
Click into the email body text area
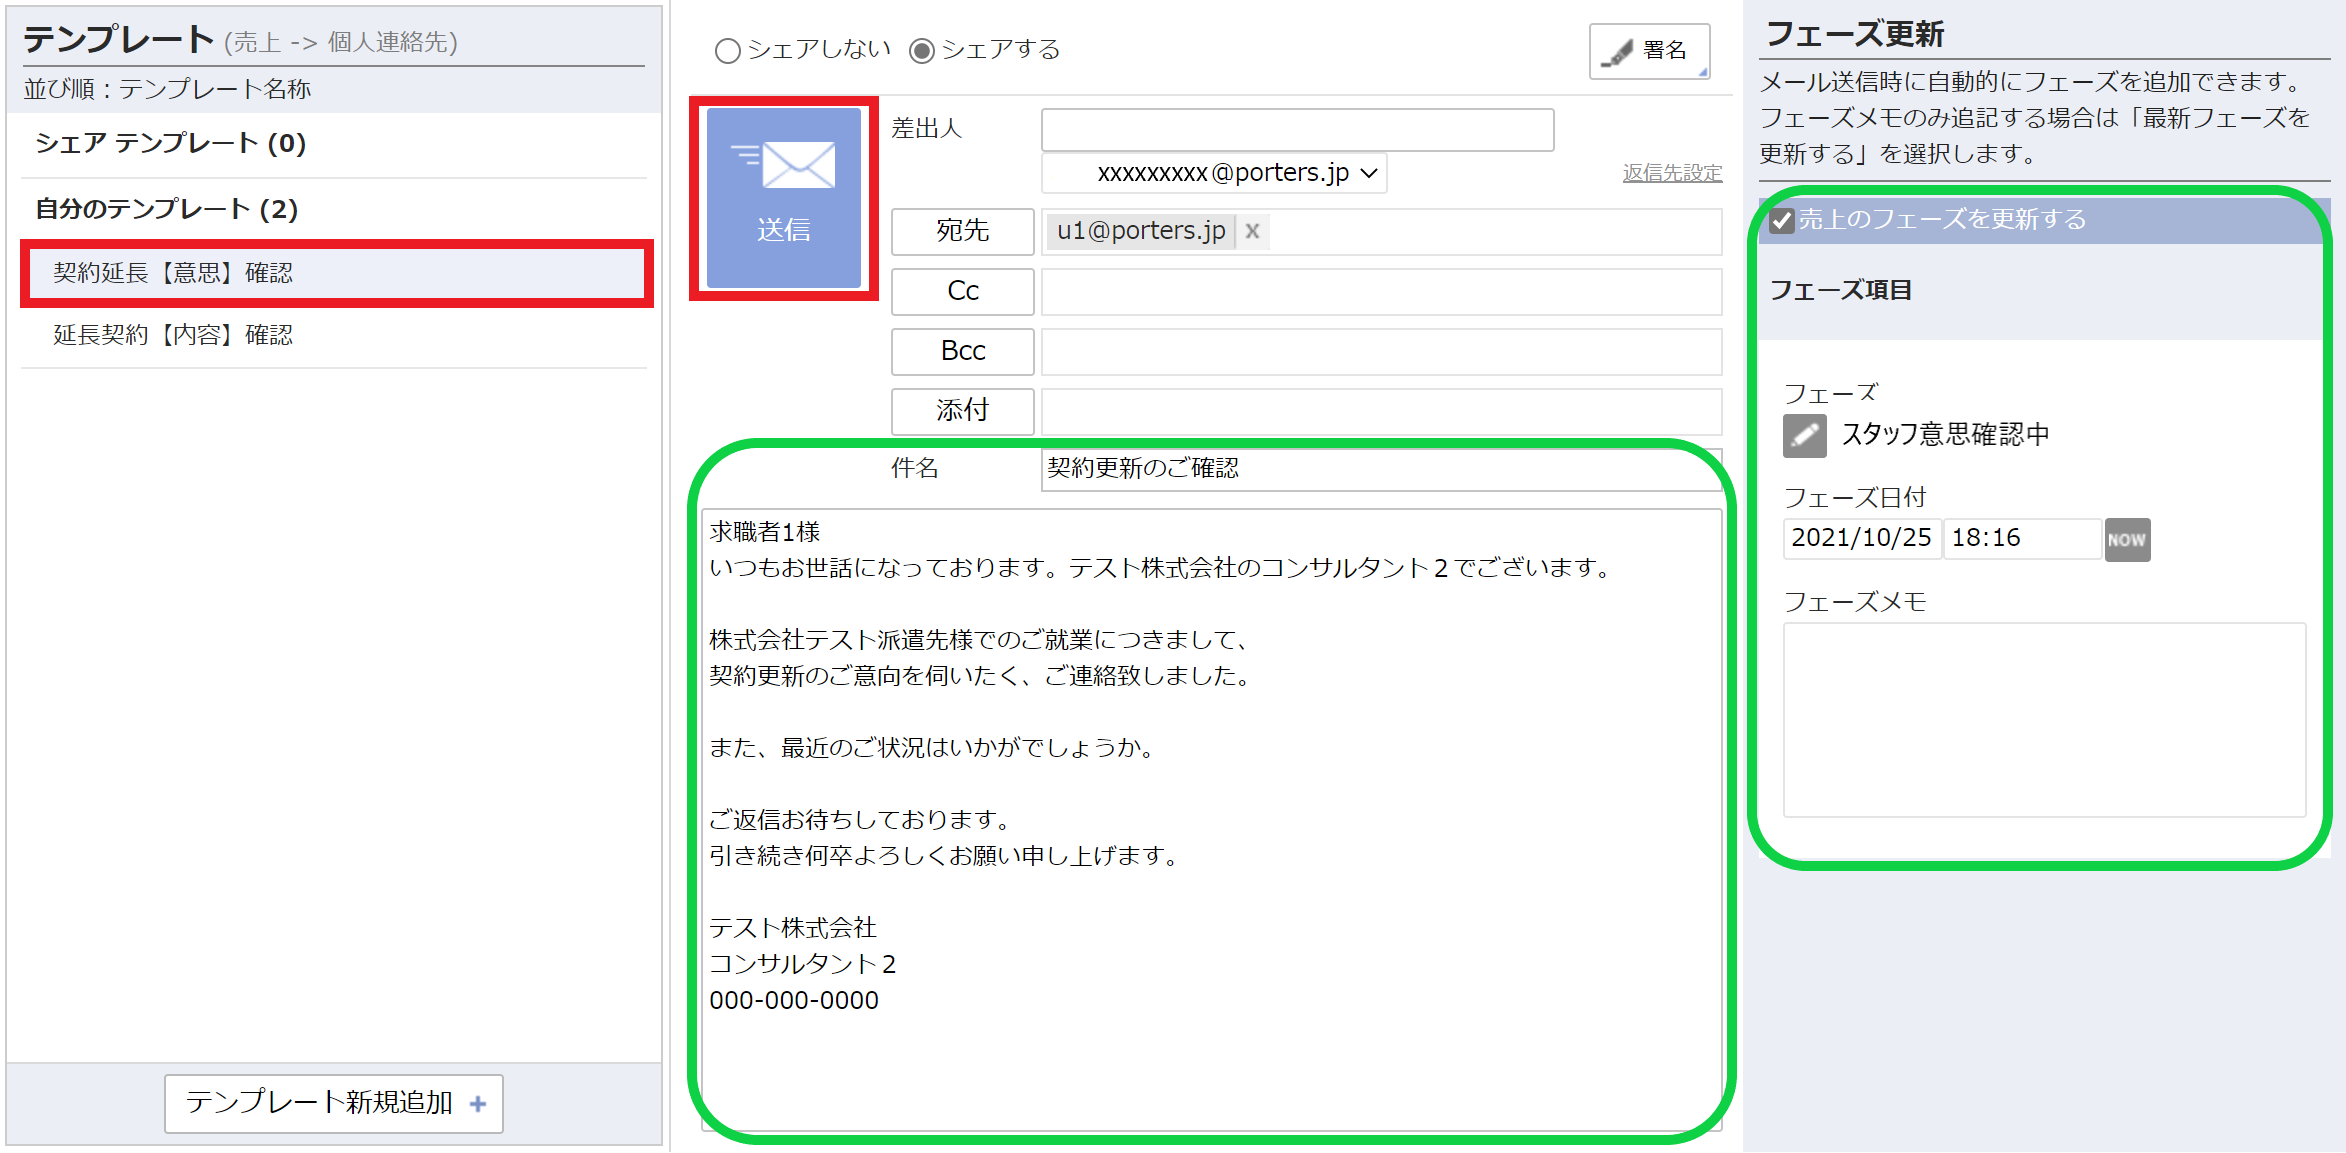click(1212, 820)
